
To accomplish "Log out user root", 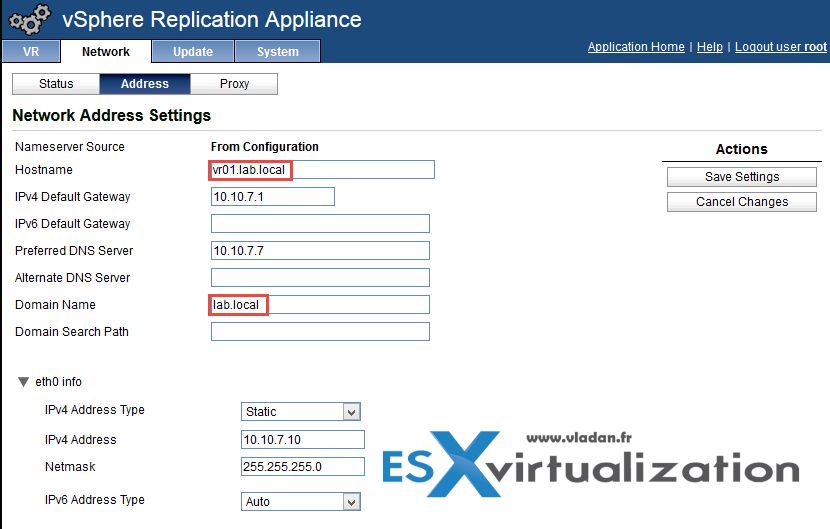I will pos(780,47).
